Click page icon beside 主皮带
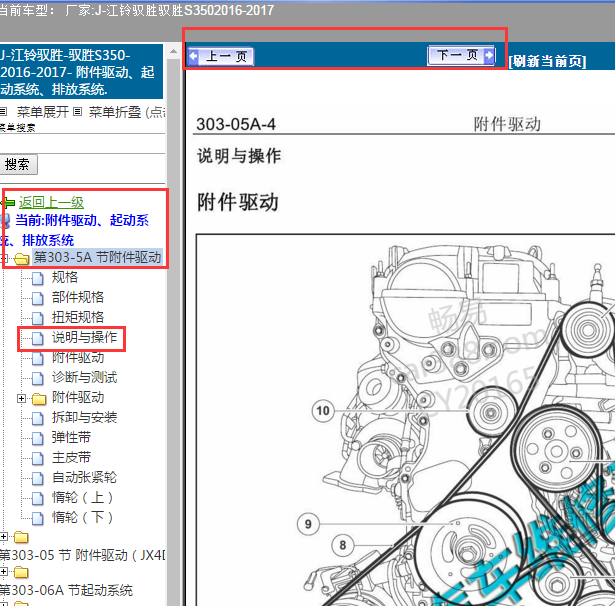 38,459
